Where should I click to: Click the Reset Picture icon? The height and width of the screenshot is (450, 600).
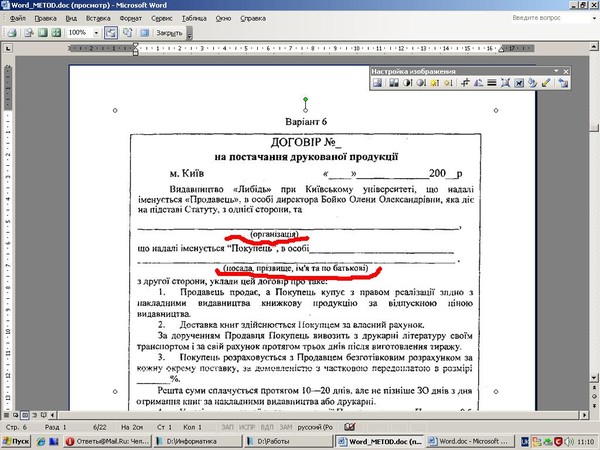pos(563,83)
